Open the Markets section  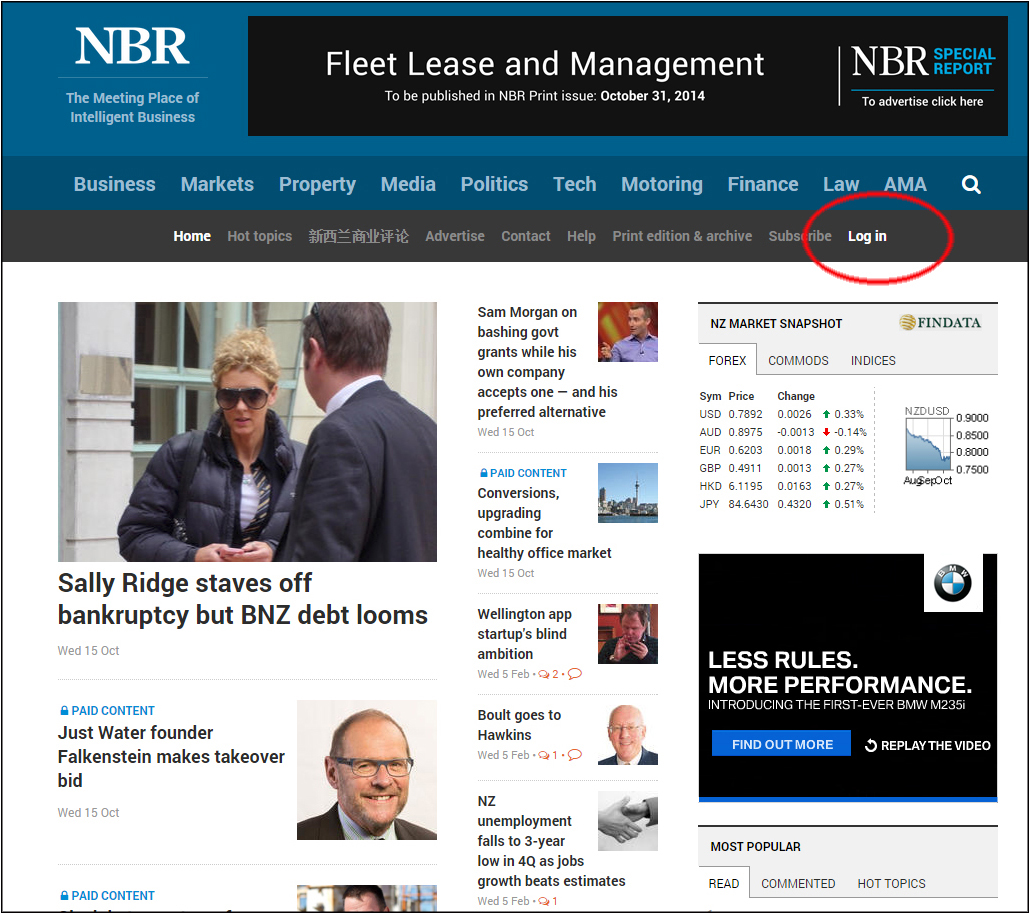[217, 185]
